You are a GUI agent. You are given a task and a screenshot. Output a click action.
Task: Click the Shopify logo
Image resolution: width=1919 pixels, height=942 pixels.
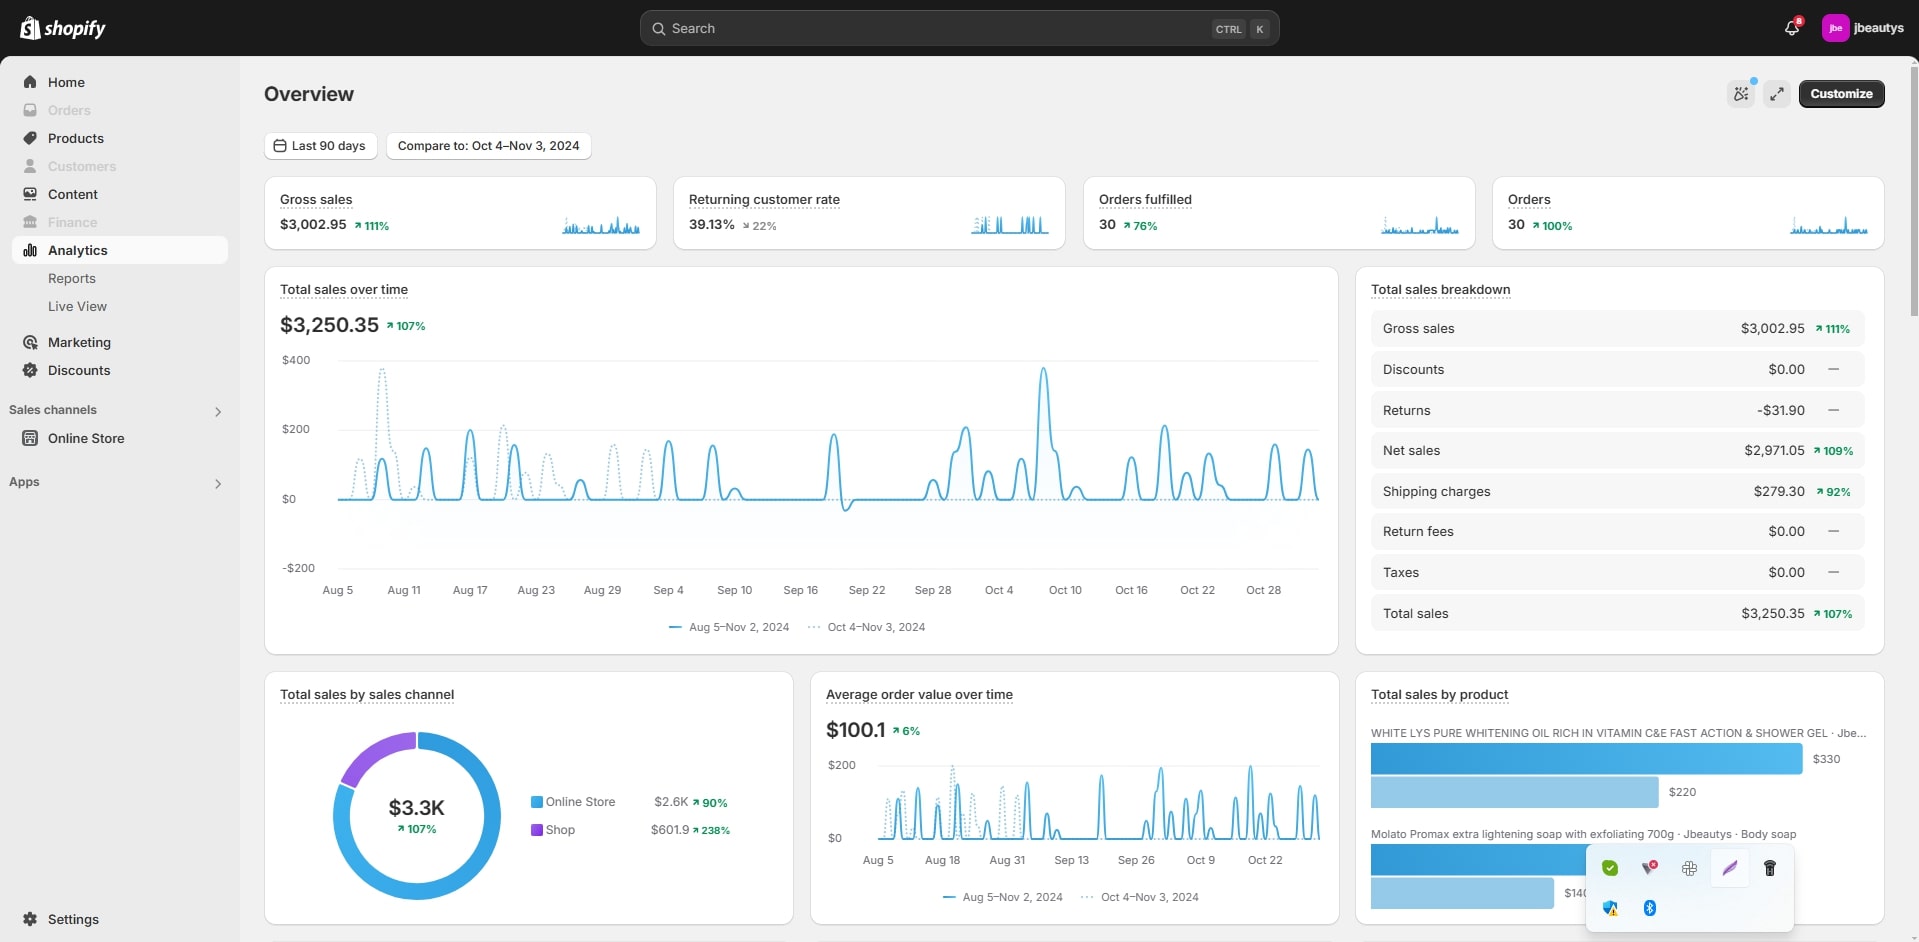[63, 28]
